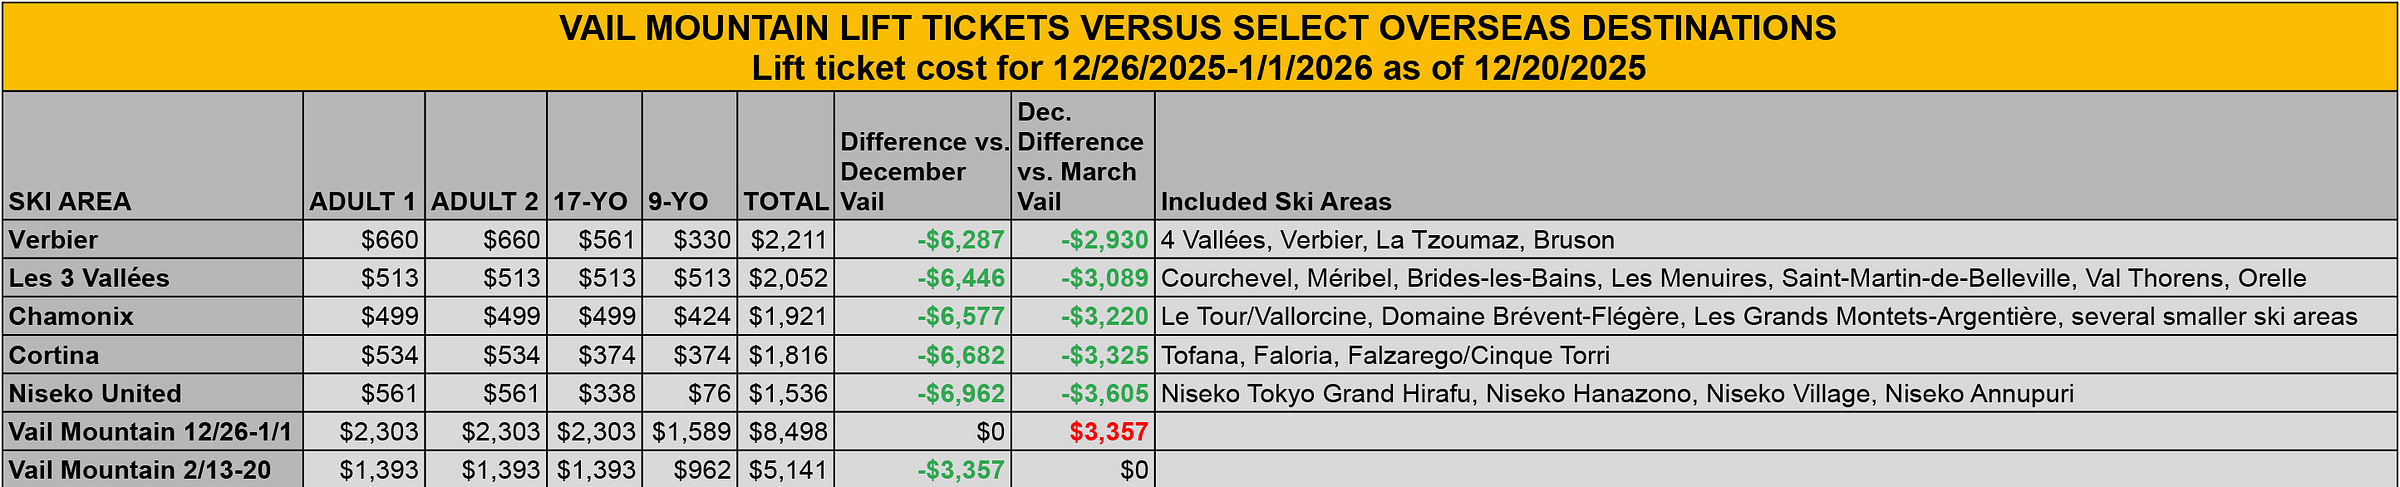Image resolution: width=2400 pixels, height=487 pixels.
Task: Select Vail's $8,498 total cell
Action: [789, 432]
